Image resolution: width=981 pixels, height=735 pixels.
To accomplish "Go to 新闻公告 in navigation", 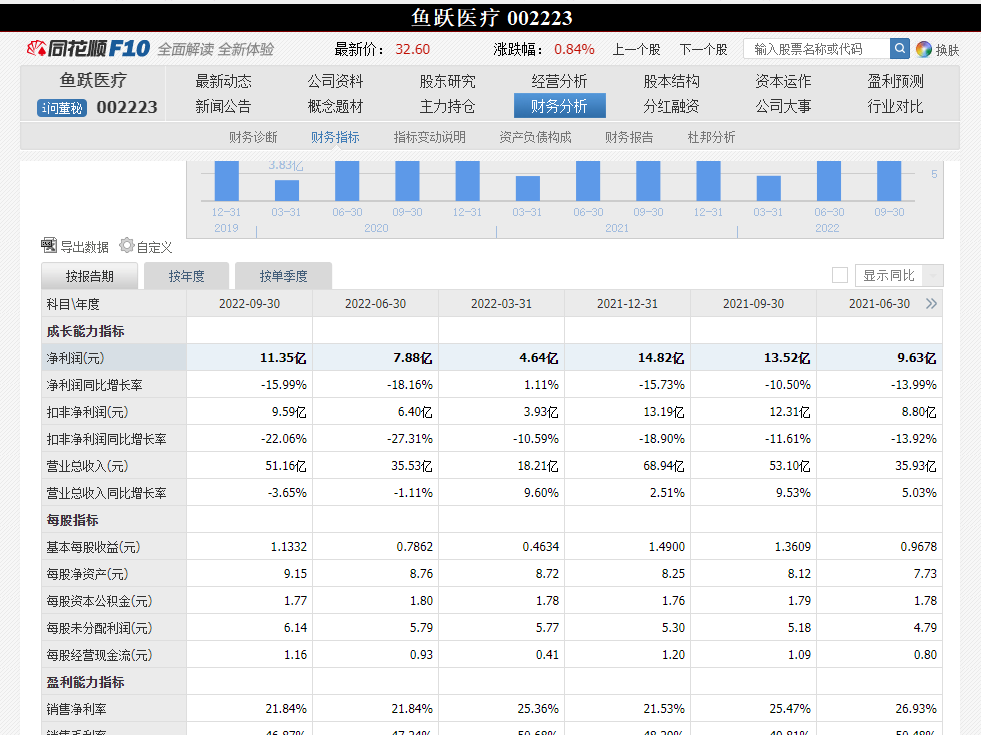I will [x=223, y=106].
